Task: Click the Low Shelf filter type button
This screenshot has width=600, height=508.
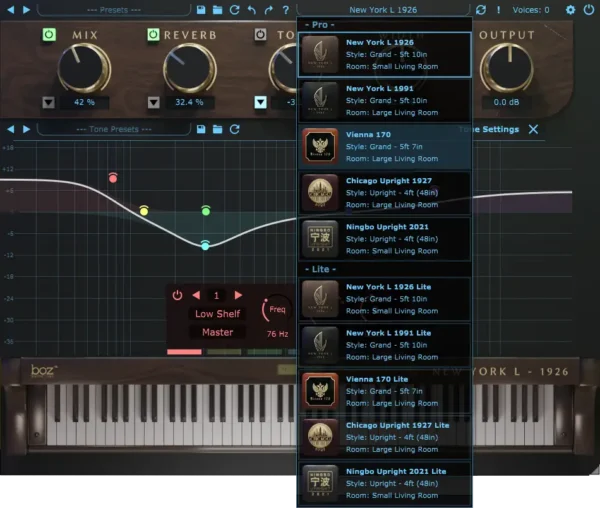Action: [x=217, y=314]
